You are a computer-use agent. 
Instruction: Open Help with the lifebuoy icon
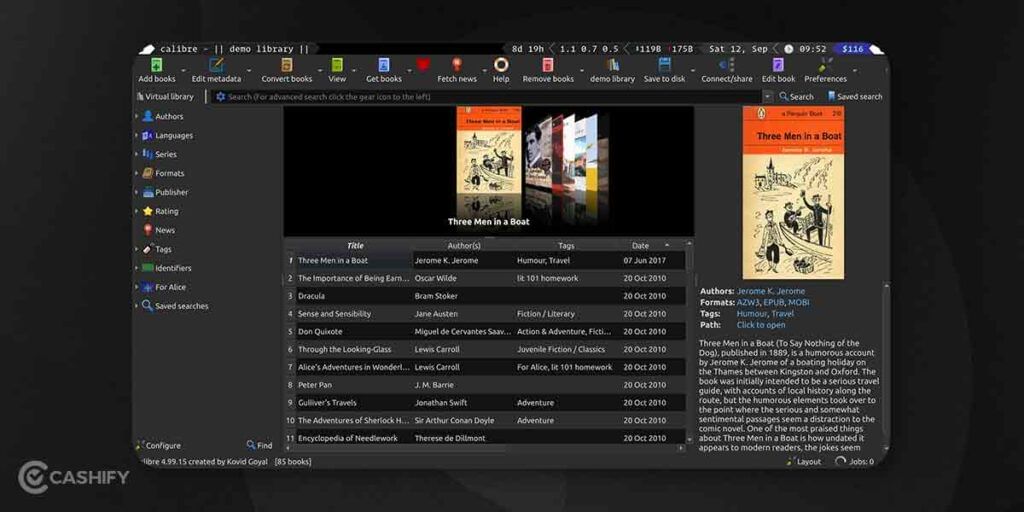[501, 65]
